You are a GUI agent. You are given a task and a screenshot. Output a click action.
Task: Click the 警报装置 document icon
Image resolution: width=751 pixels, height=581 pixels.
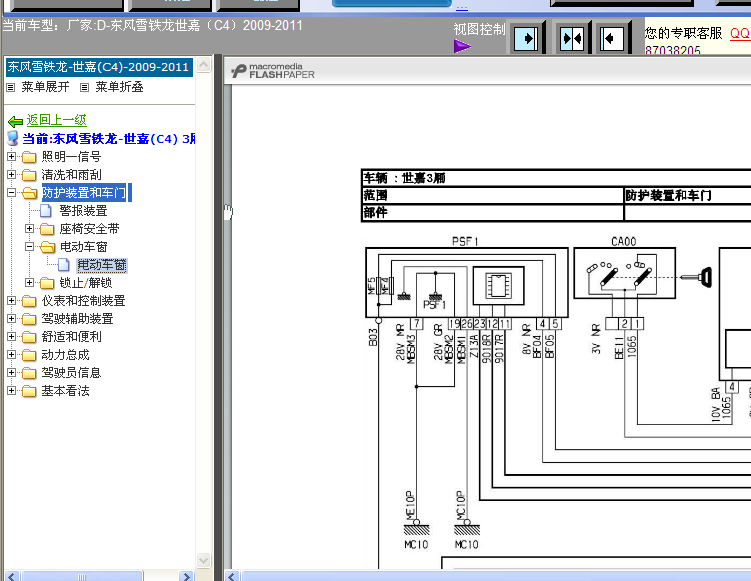46,211
